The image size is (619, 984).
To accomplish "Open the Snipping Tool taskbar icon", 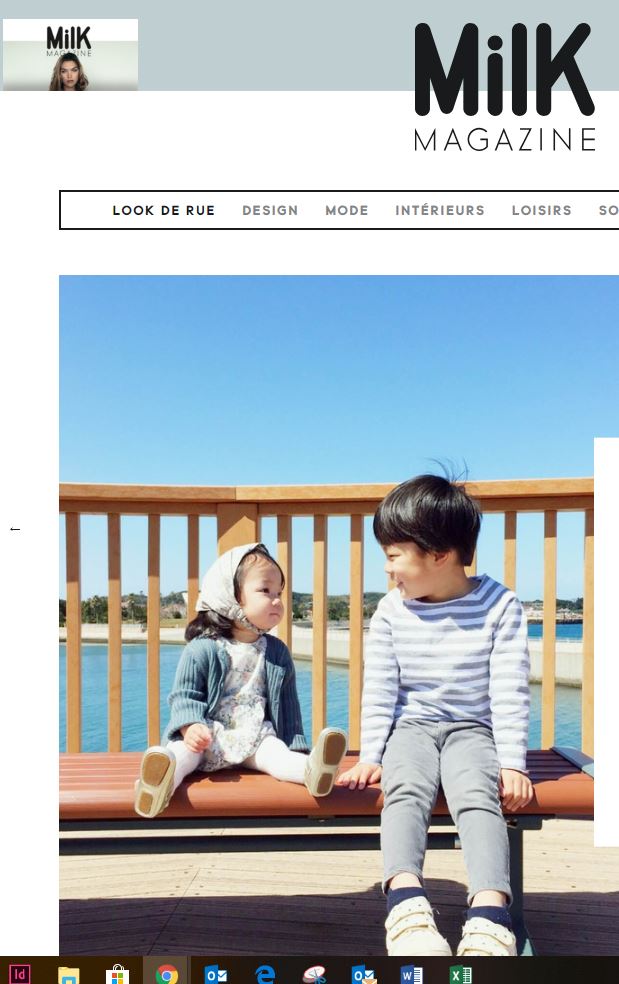I will [x=314, y=975].
